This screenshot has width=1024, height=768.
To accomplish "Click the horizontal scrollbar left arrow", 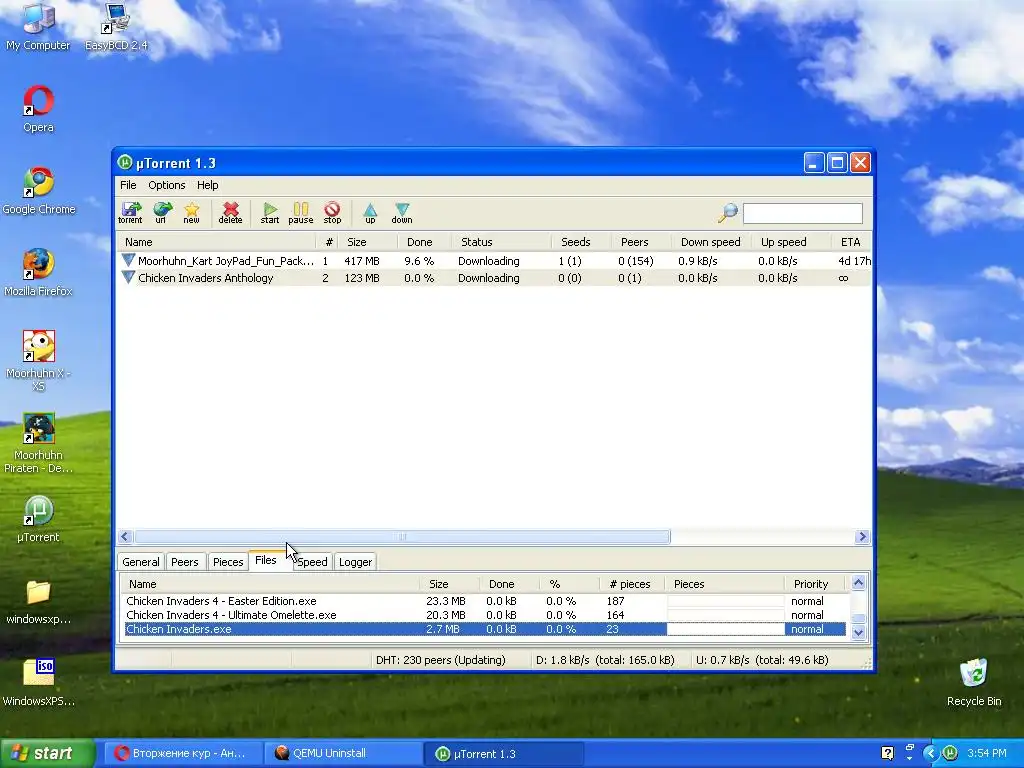I will 125,537.
